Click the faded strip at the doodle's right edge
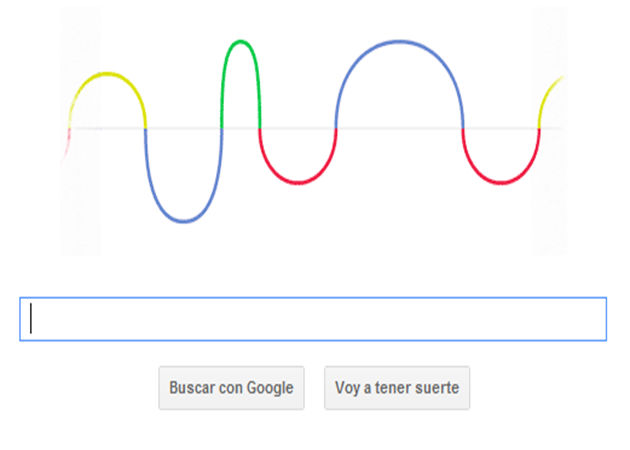 (549, 200)
